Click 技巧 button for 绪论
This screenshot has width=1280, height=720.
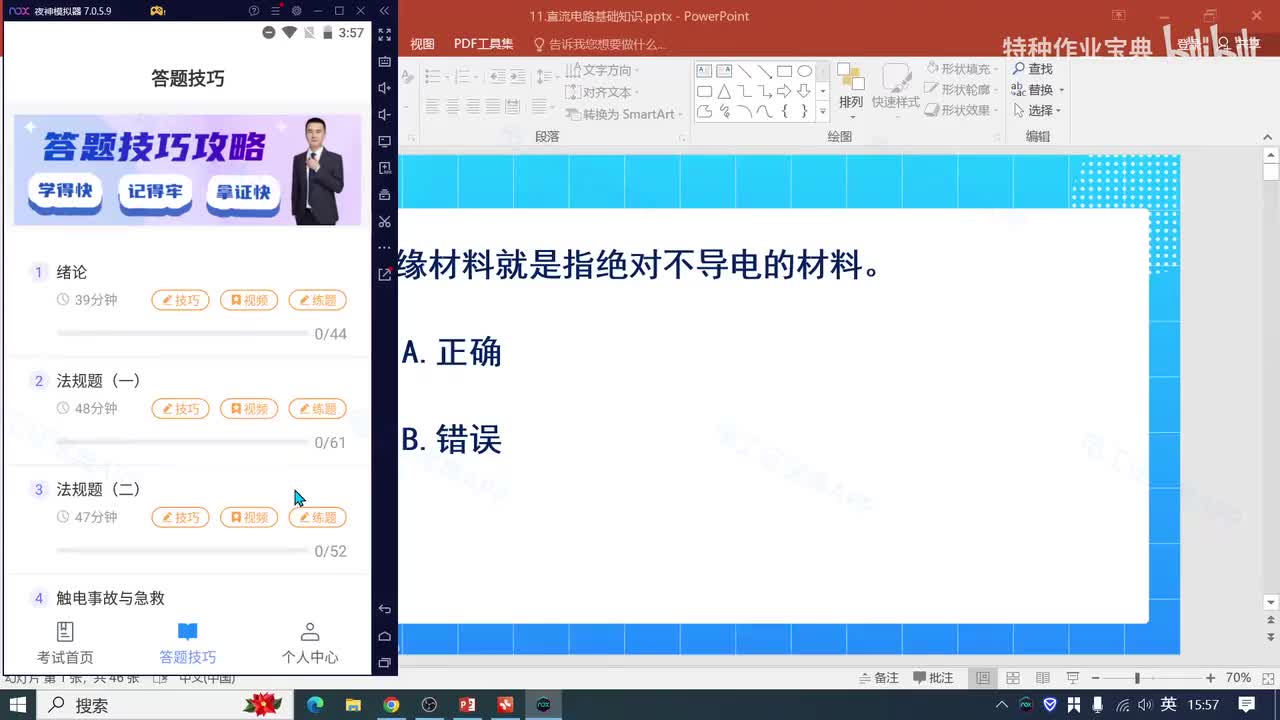point(181,300)
